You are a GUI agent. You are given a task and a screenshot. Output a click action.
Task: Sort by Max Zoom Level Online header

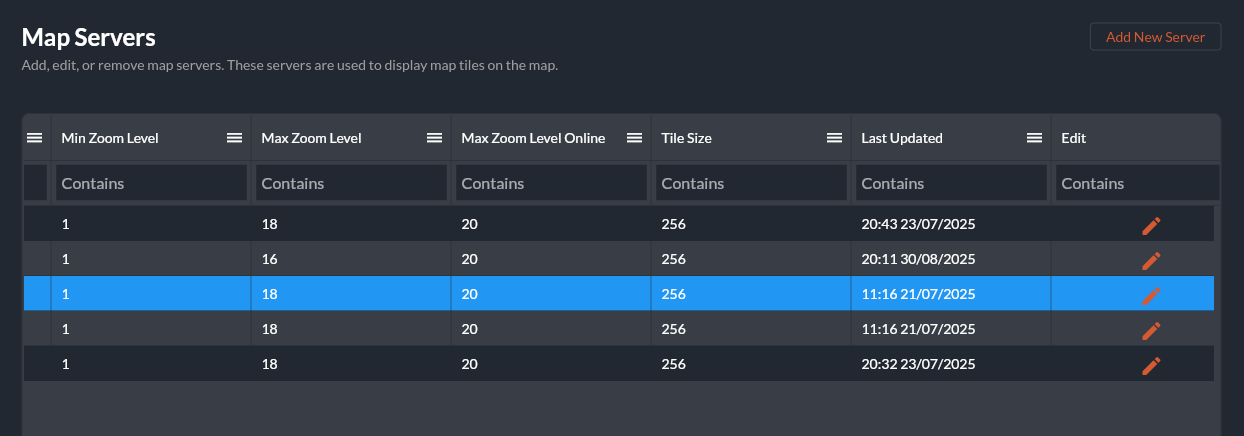[533, 138]
